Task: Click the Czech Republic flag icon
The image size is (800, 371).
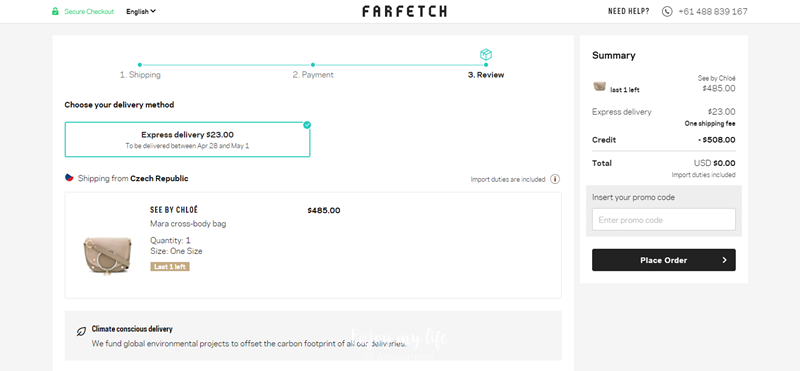Action: [x=69, y=178]
